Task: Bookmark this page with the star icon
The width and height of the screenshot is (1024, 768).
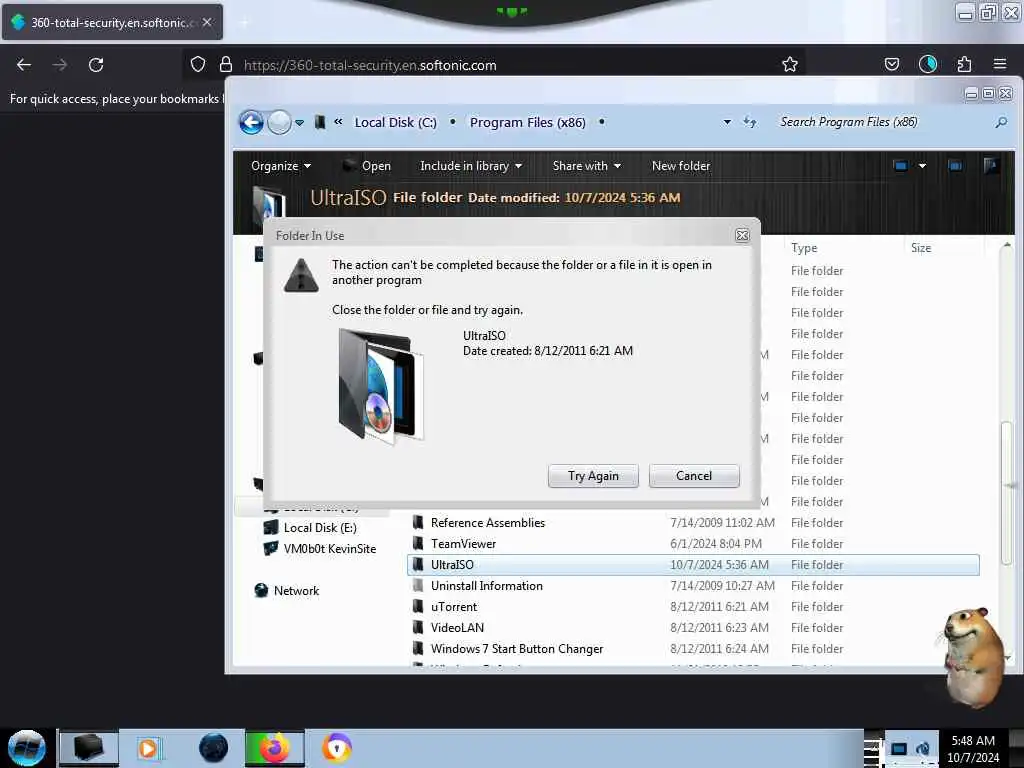Action: [x=790, y=65]
